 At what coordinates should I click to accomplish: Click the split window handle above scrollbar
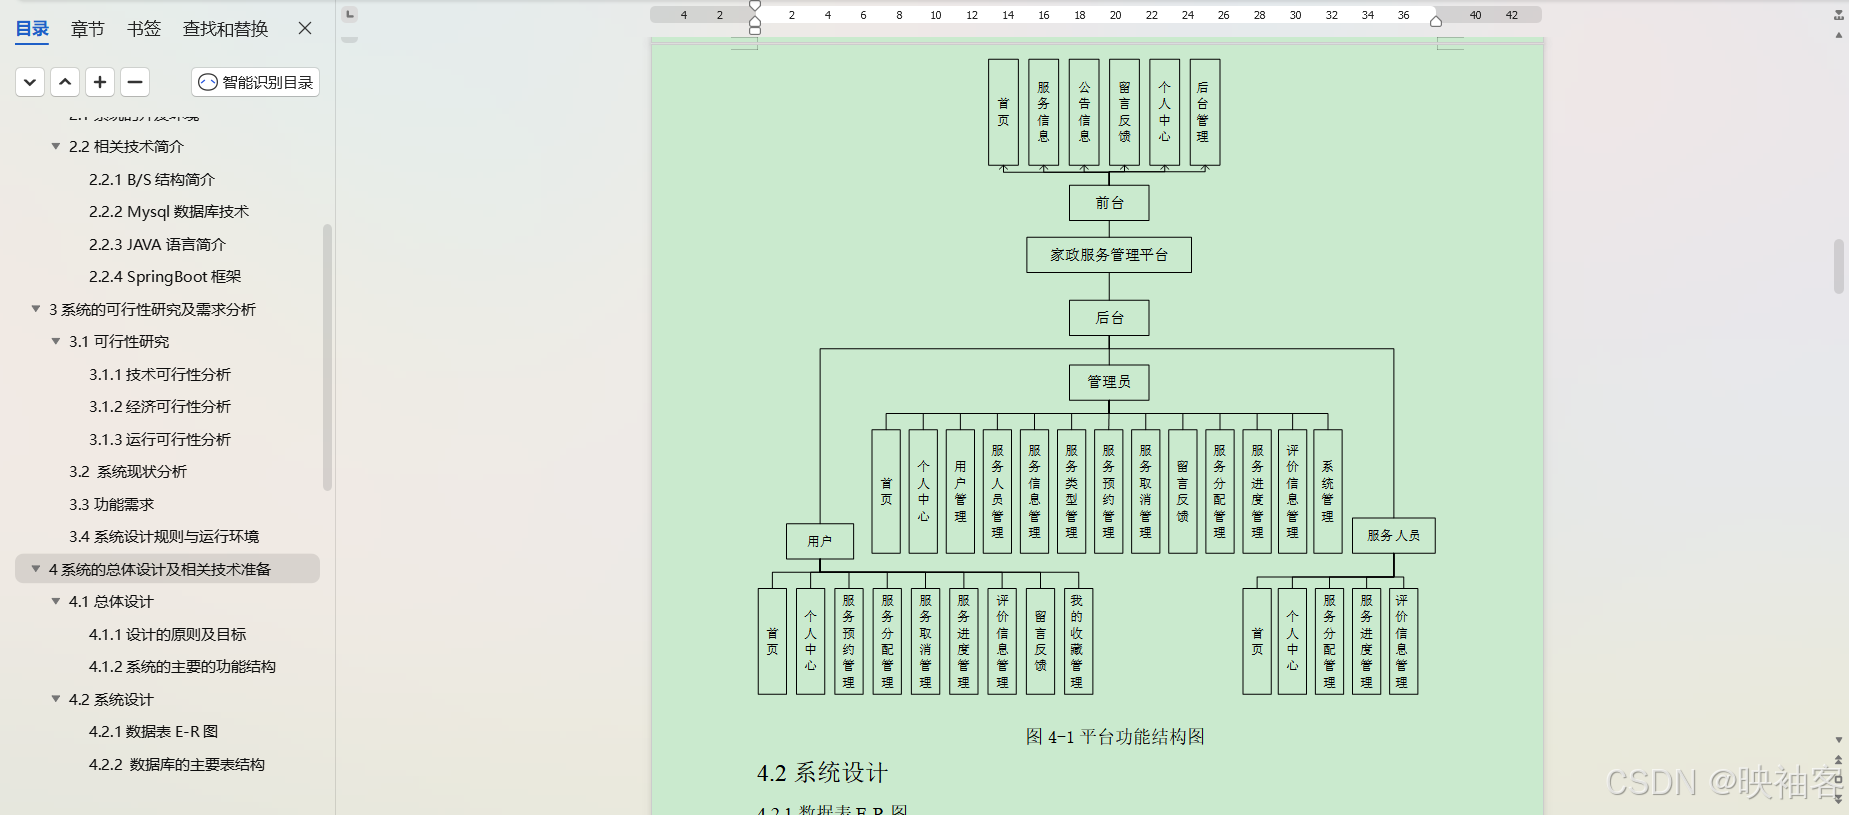[x=1838, y=14]
